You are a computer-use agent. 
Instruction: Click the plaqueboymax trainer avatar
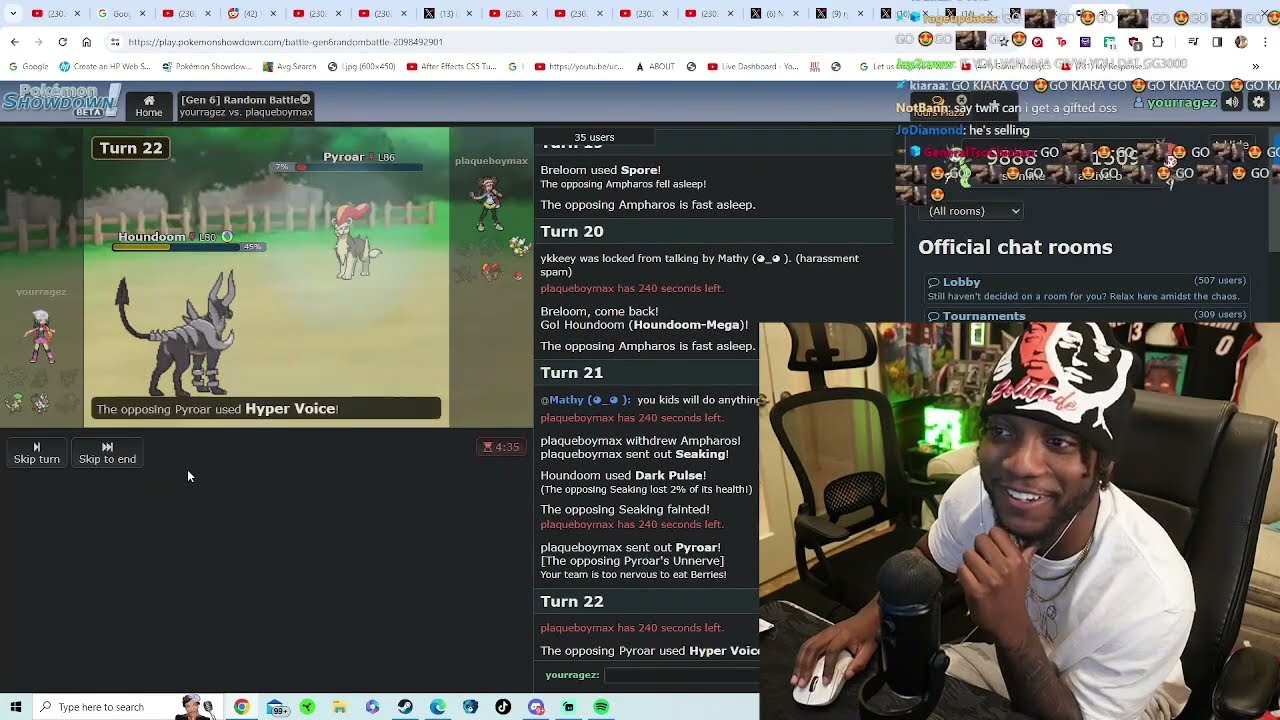(x=489, y=204)
